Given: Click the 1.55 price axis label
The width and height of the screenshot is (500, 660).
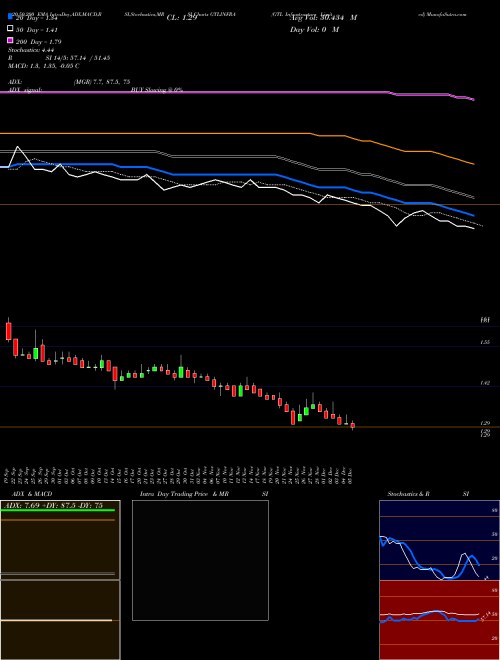Looking at the screenshot, I should (x=485, y=342).
